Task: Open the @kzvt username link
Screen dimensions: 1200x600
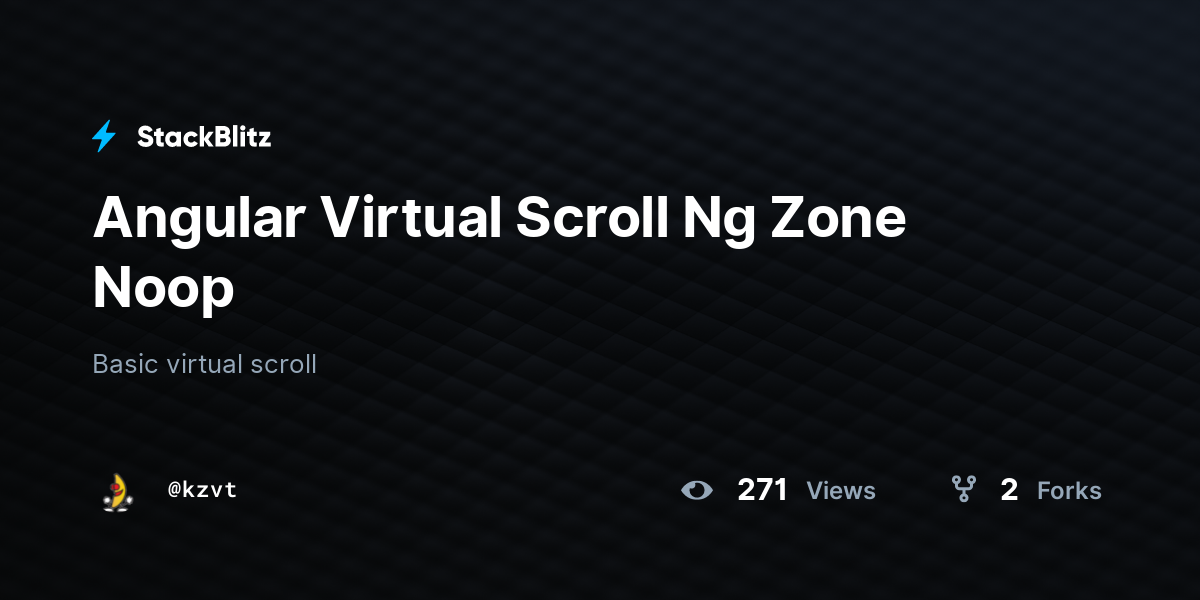Action: click(203, 490)
